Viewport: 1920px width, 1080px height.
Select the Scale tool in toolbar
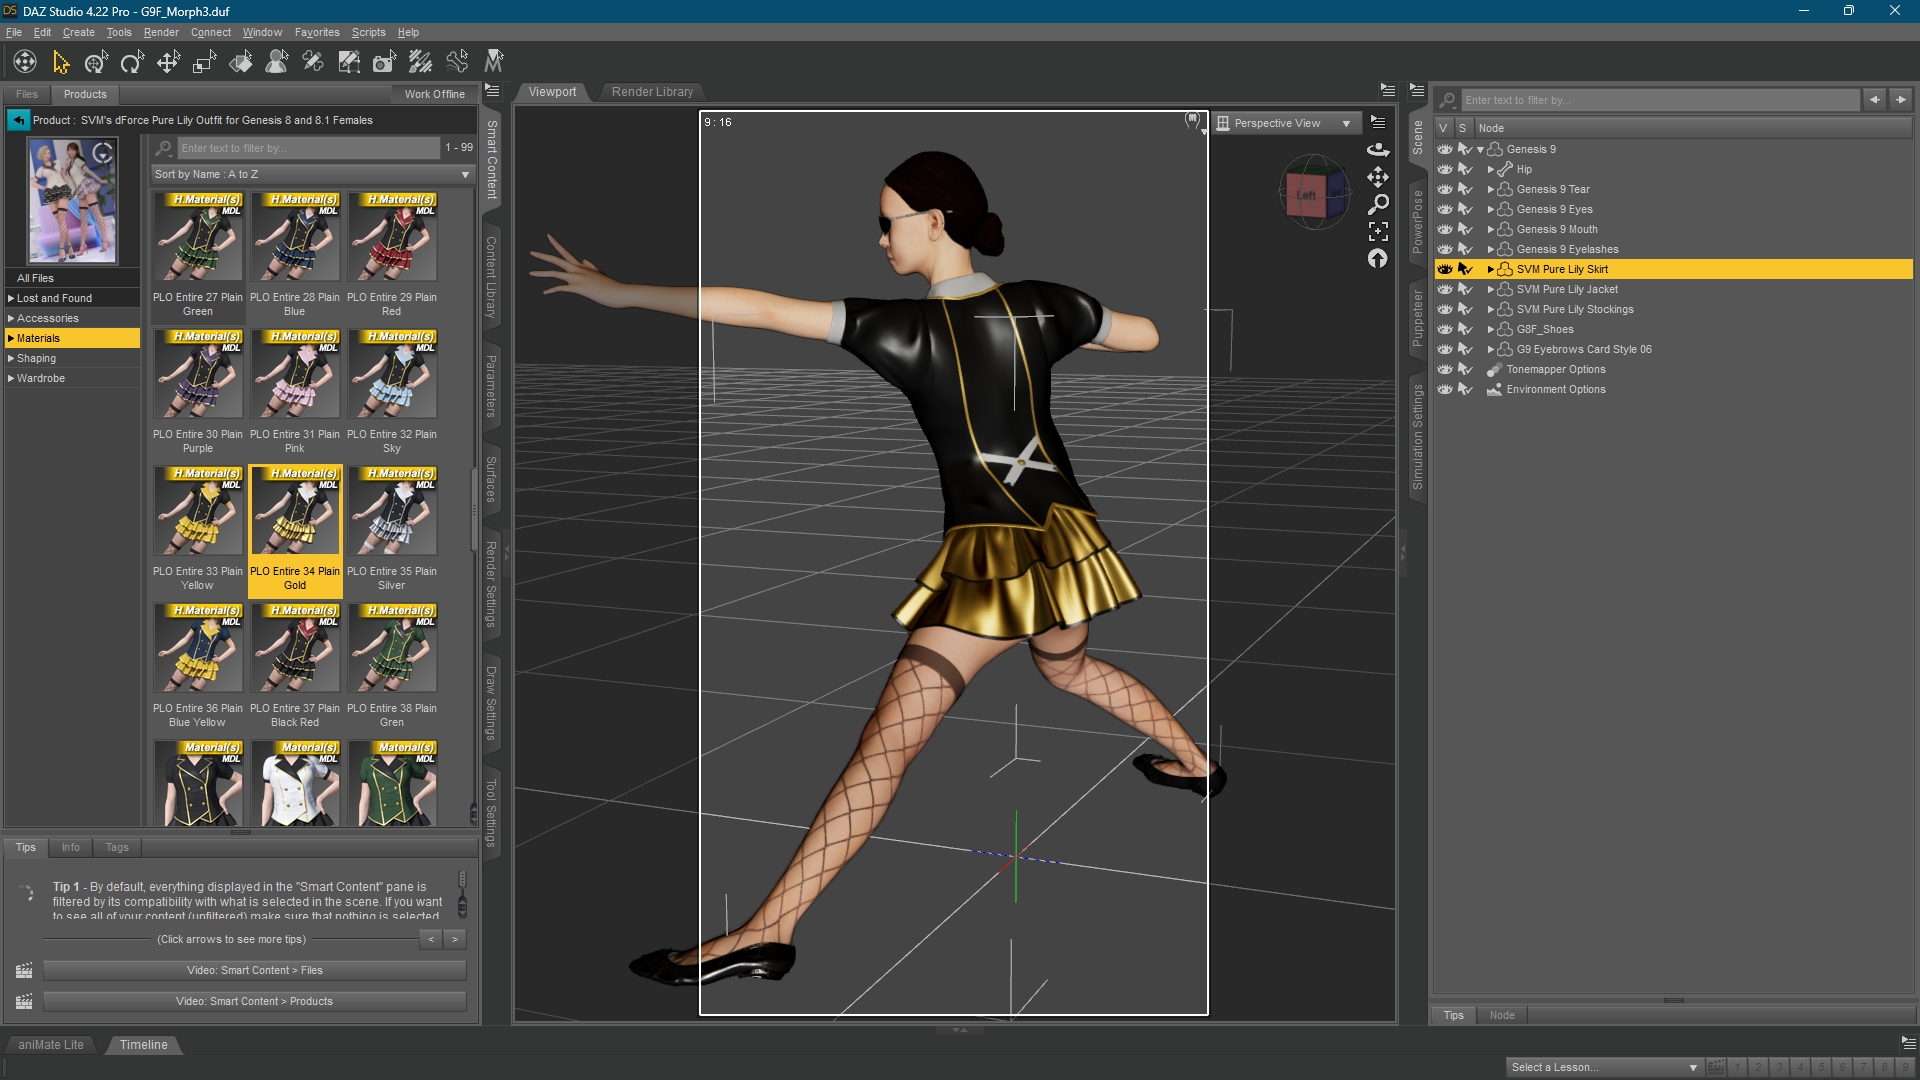coord(204,63)
